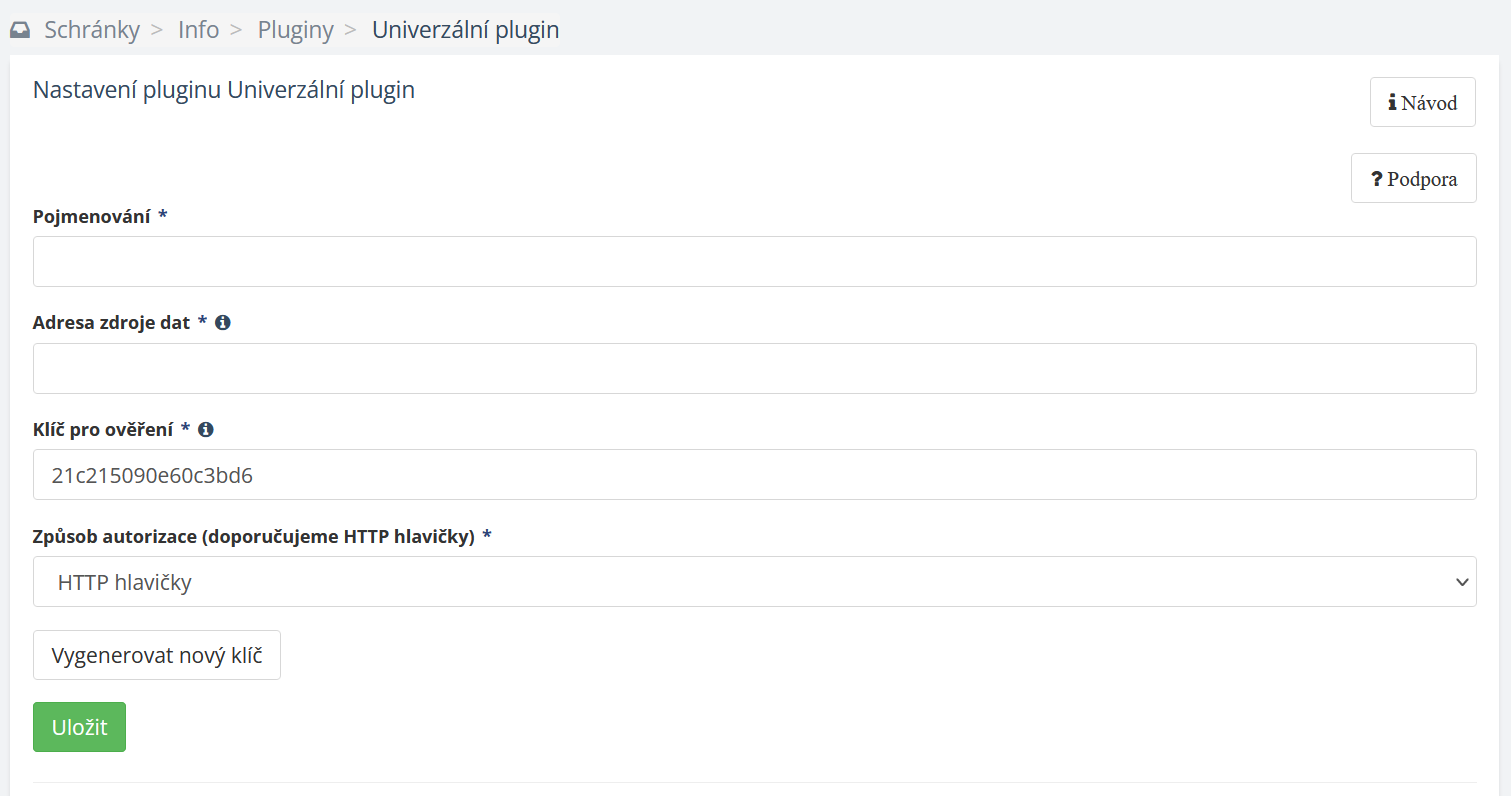This screenshot has width=1511, height=796.
Task: Click into the Adresa zdroje dat field
Action: pyautogui.click(x=754, y=368)
